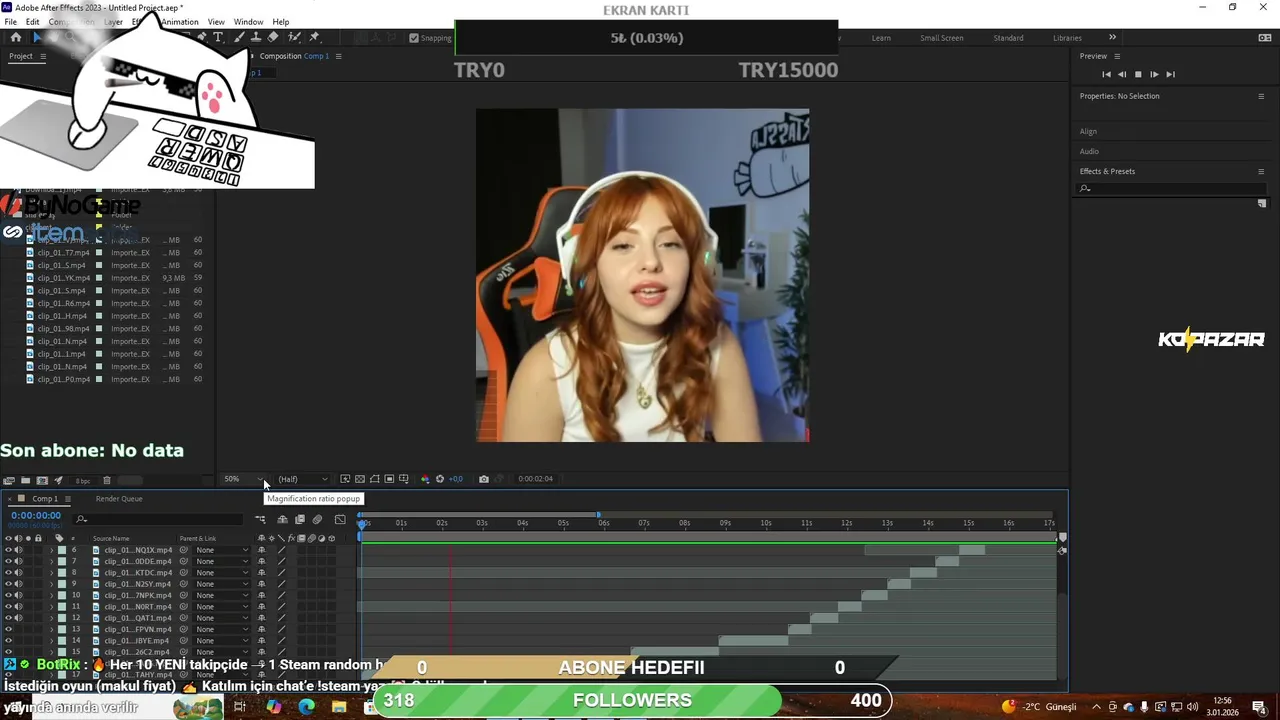Click the region of interest icon
Screen dimensions: 1280x720
(x=389, y=479)
